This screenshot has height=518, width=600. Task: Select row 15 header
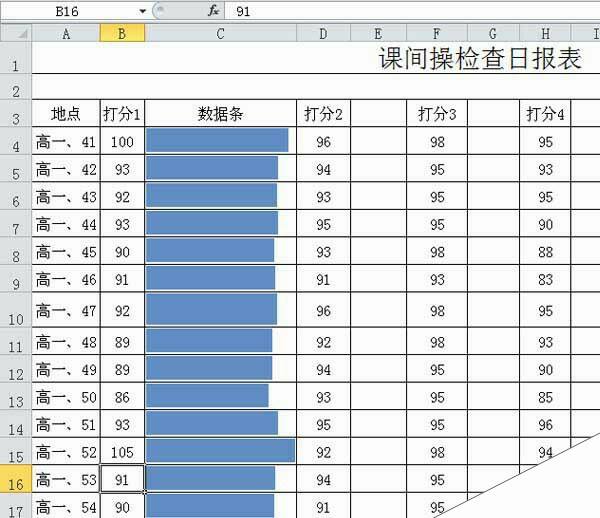coord(16,452)
